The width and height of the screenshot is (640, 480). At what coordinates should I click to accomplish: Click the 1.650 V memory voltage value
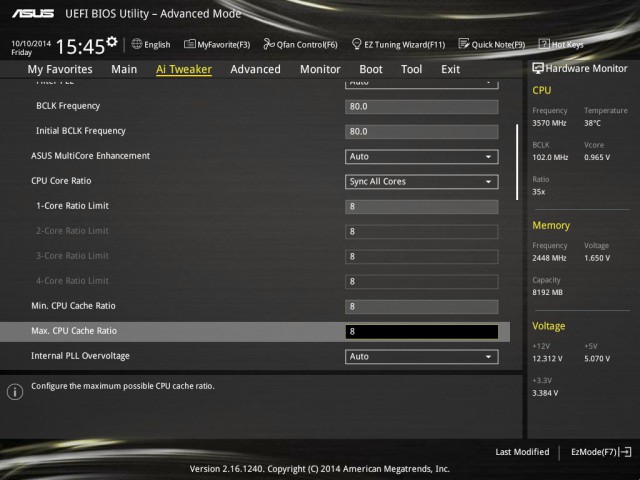point(597,258)
